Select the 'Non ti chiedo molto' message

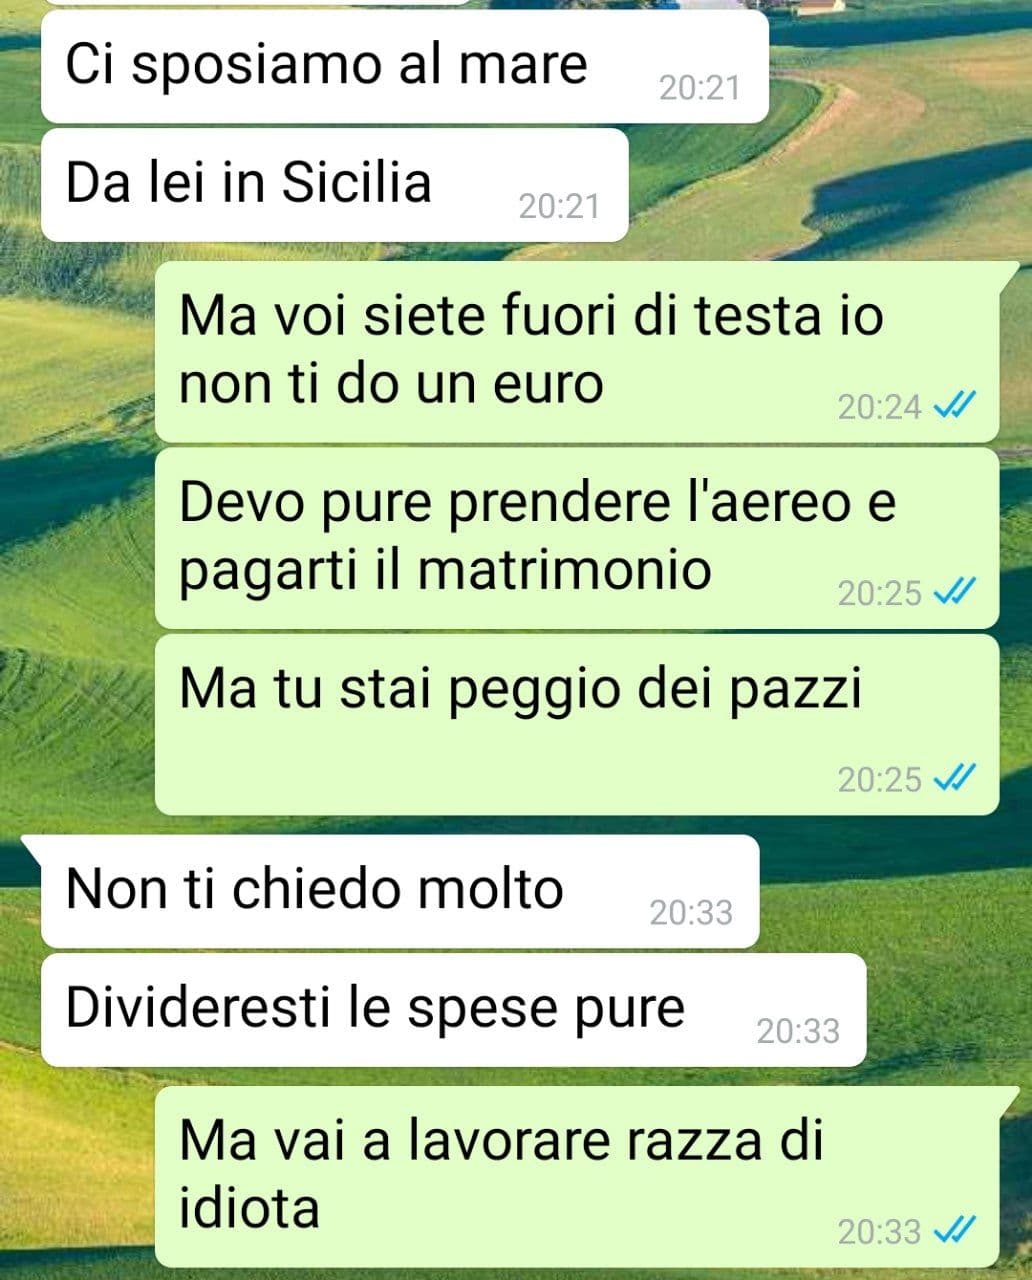coord(400,891)
